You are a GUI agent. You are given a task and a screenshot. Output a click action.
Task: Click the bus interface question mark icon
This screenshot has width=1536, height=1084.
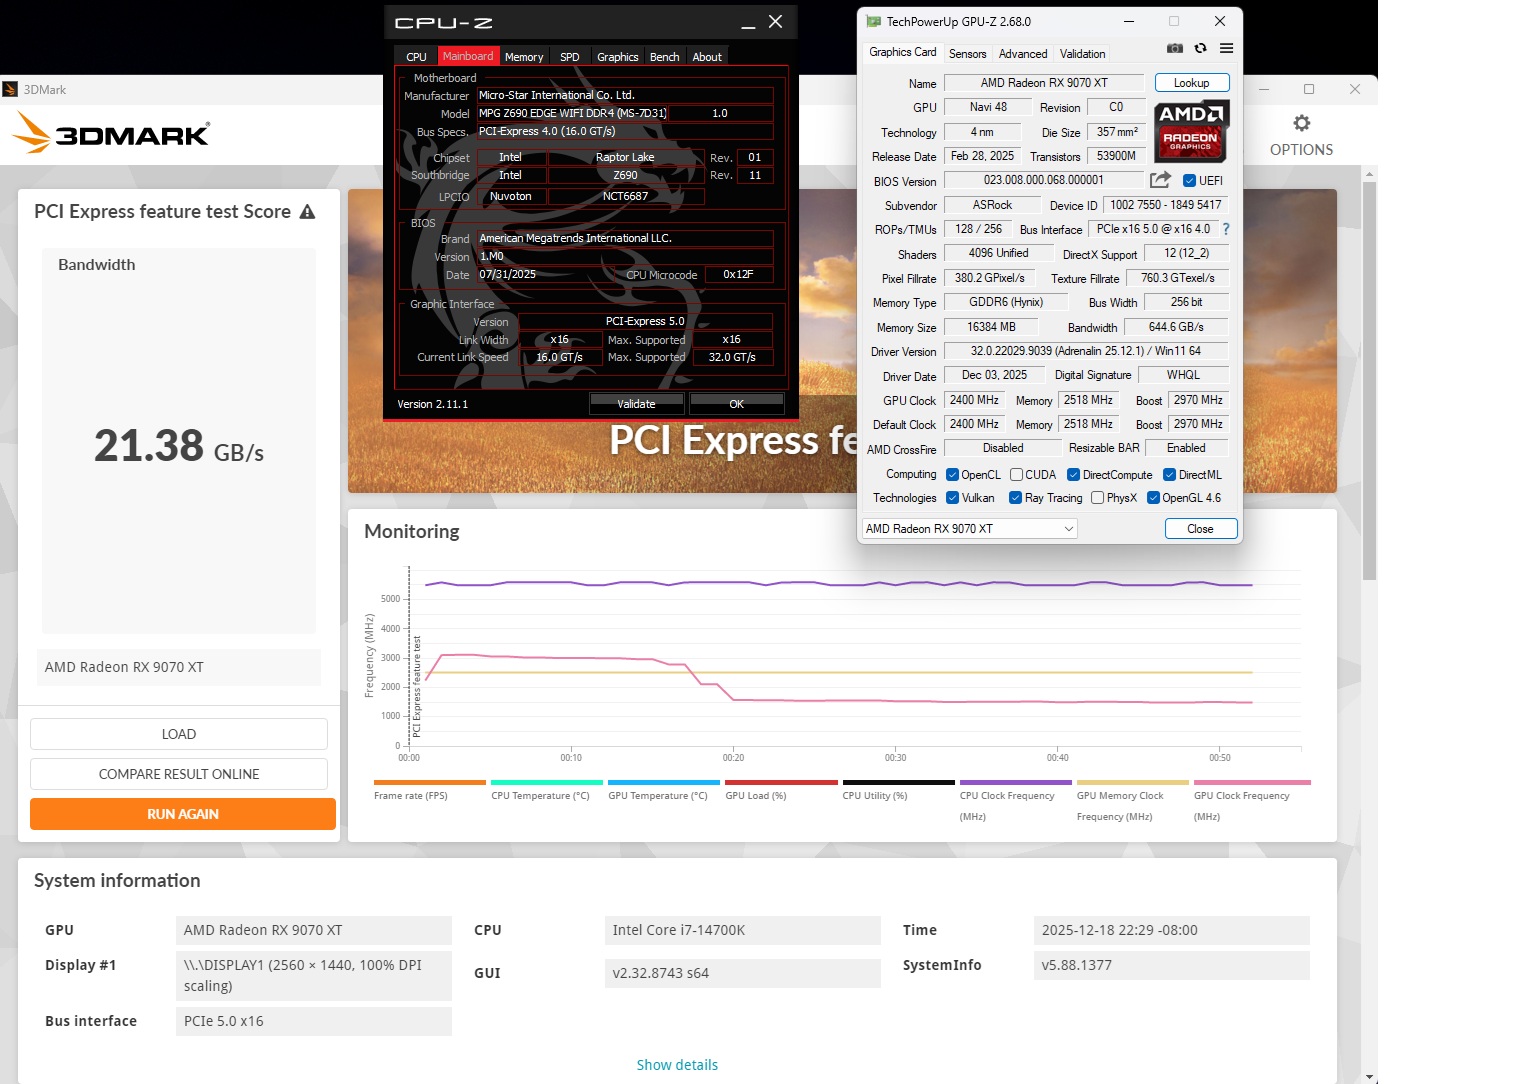[x=1226, y=229]
